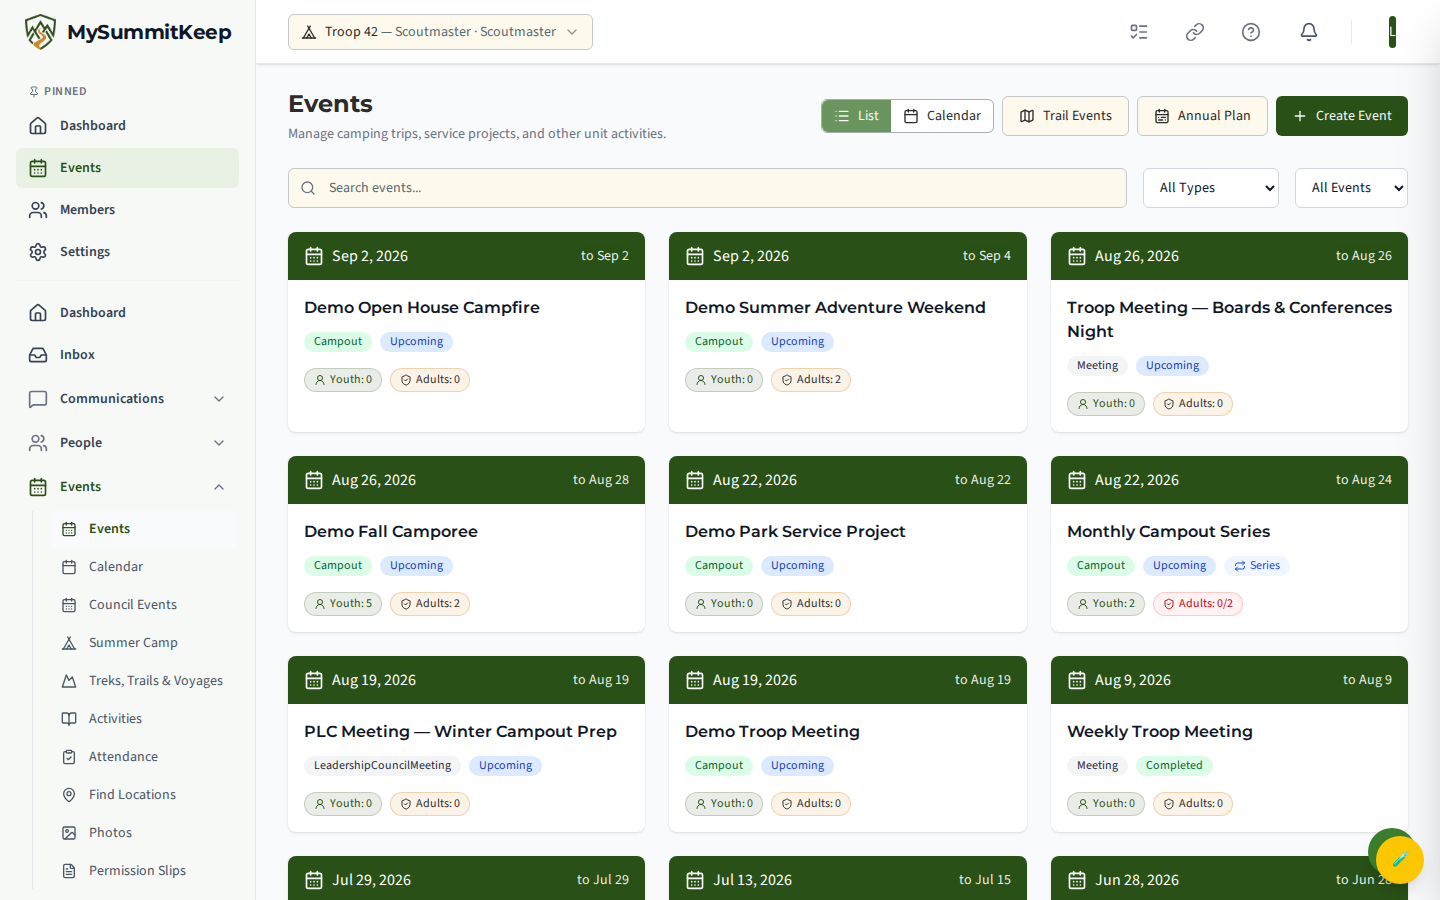The image size is (1440, 900).
Task: Open Inbox in sidebar
Action: pos(127,355)
